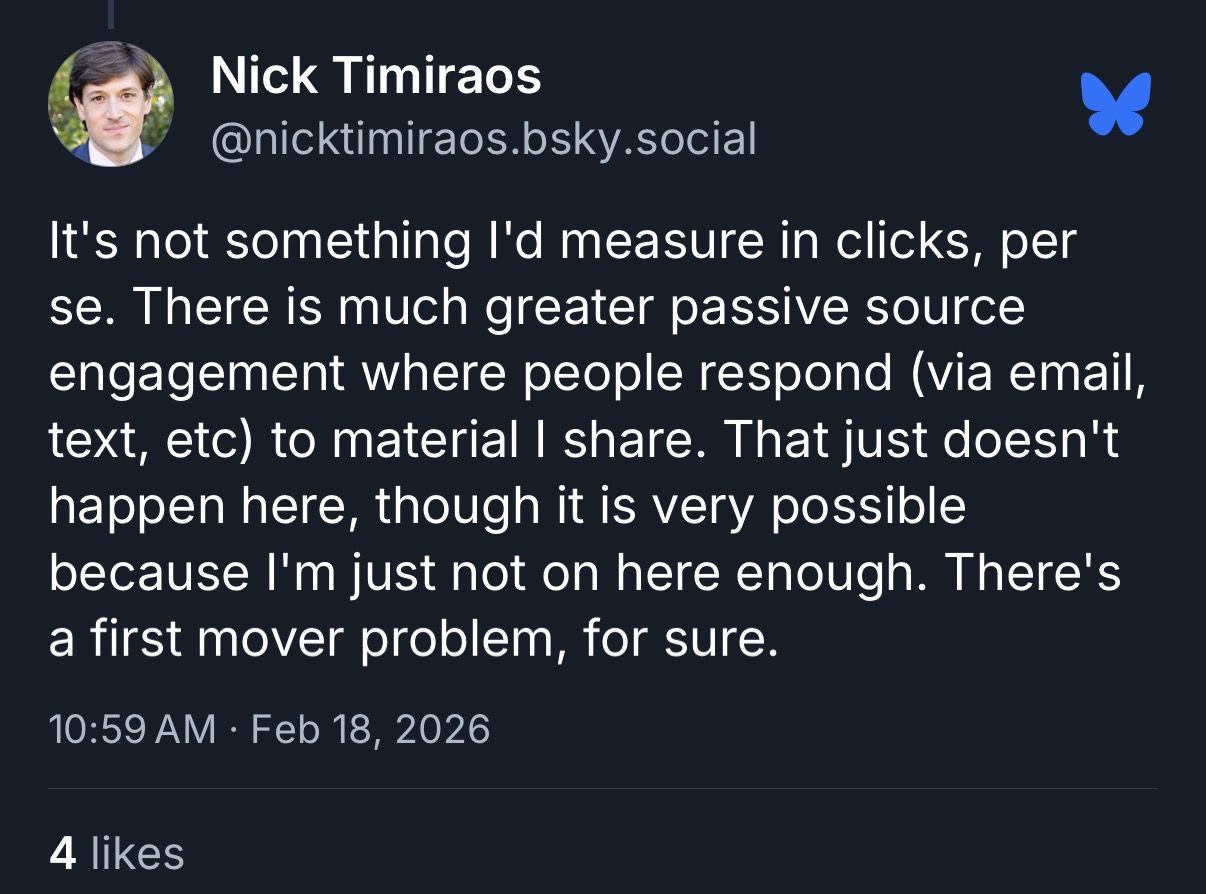The image size is (1206, 894).
Task: Click the word "likes" below the post
Action: (x=137, y=853)
